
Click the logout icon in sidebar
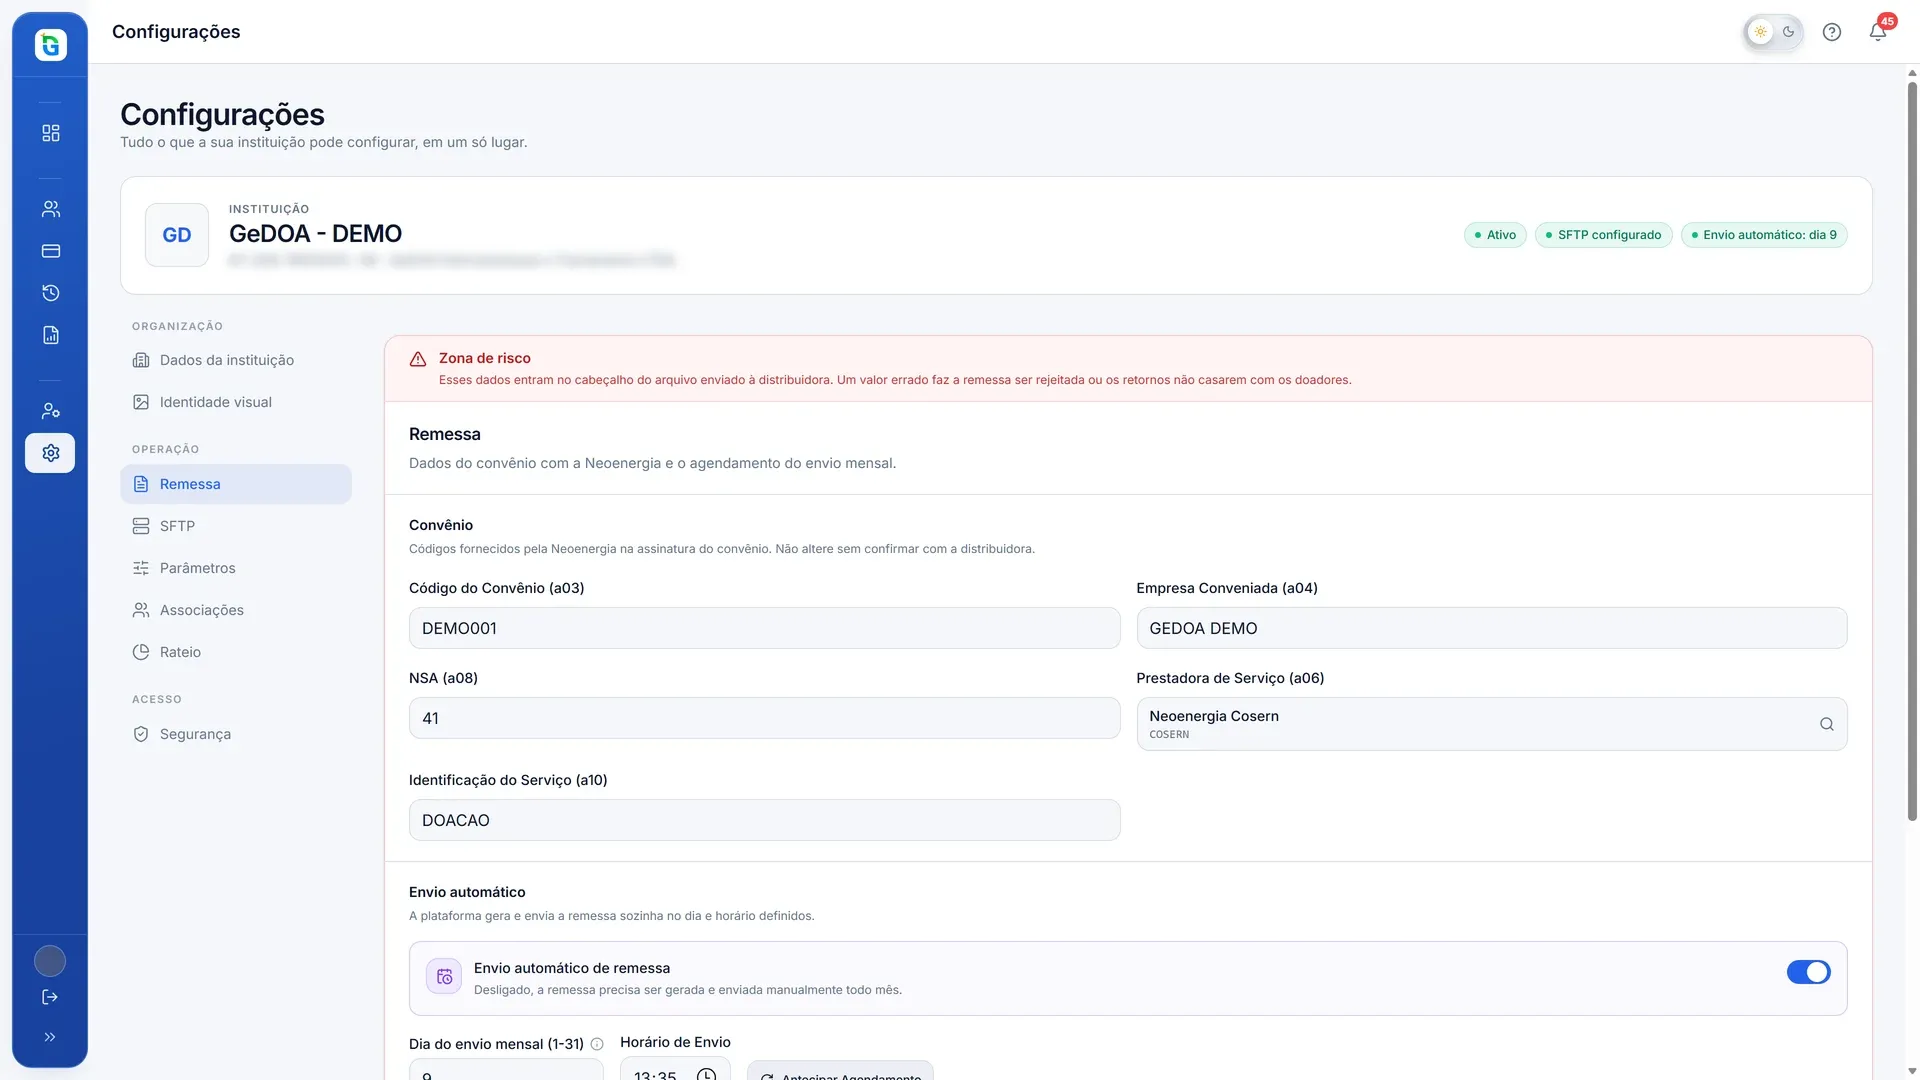(50, 997)
